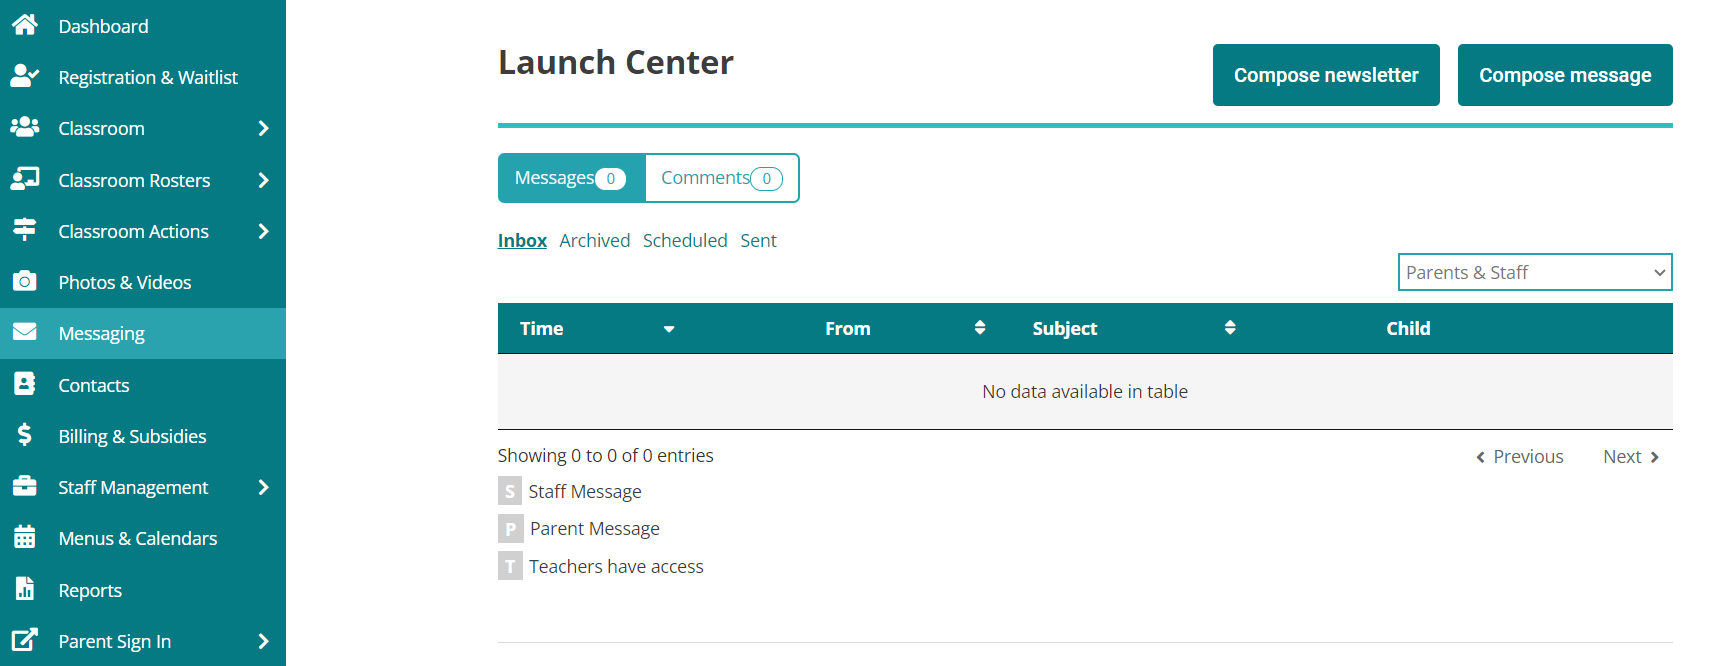This screenshot has height=666, width=1714.
Task: Click the Menus & Calendars calendar icon
Action: pos(25,538)
